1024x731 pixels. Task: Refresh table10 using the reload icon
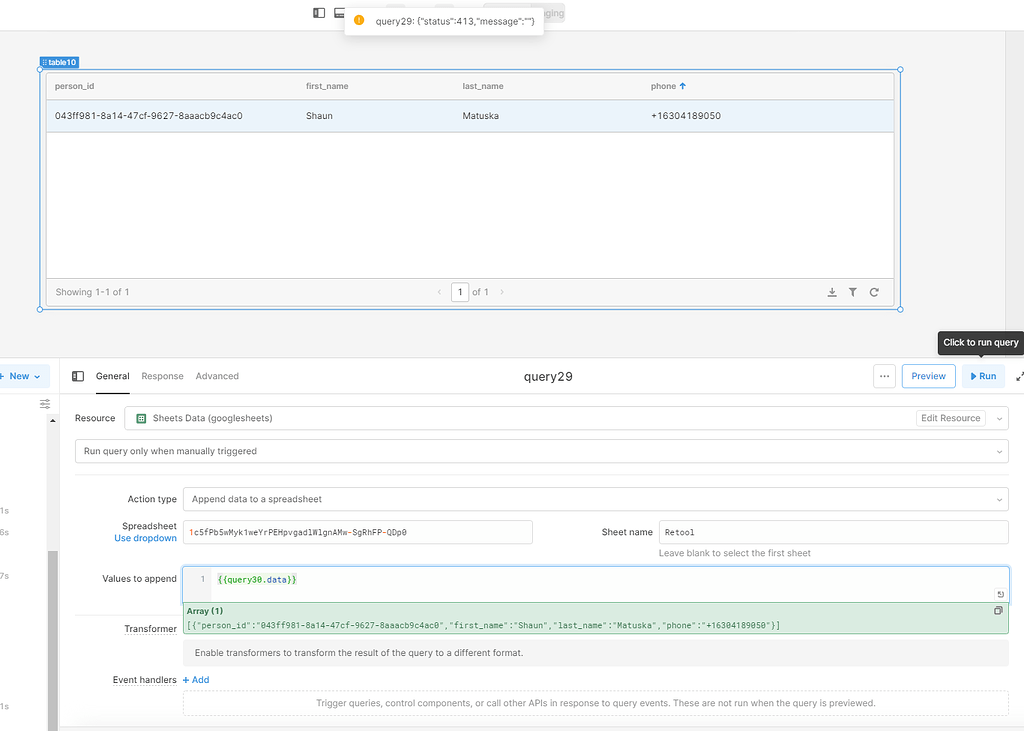[874, 292]
